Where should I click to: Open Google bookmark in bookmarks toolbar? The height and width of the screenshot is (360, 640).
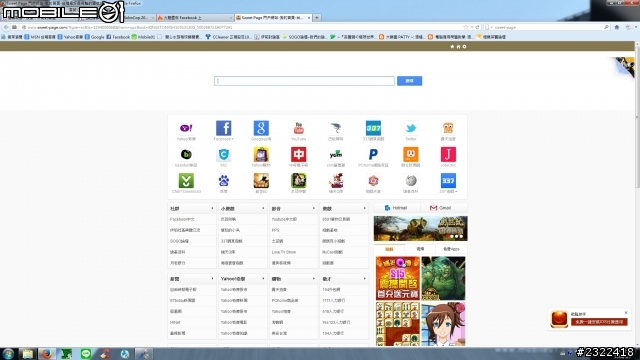tap(94, 37)
